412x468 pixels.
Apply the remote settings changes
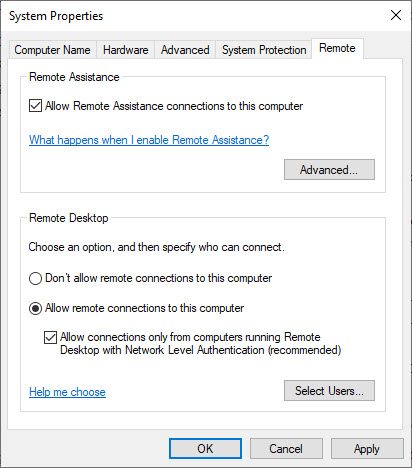tap(367, 449)
